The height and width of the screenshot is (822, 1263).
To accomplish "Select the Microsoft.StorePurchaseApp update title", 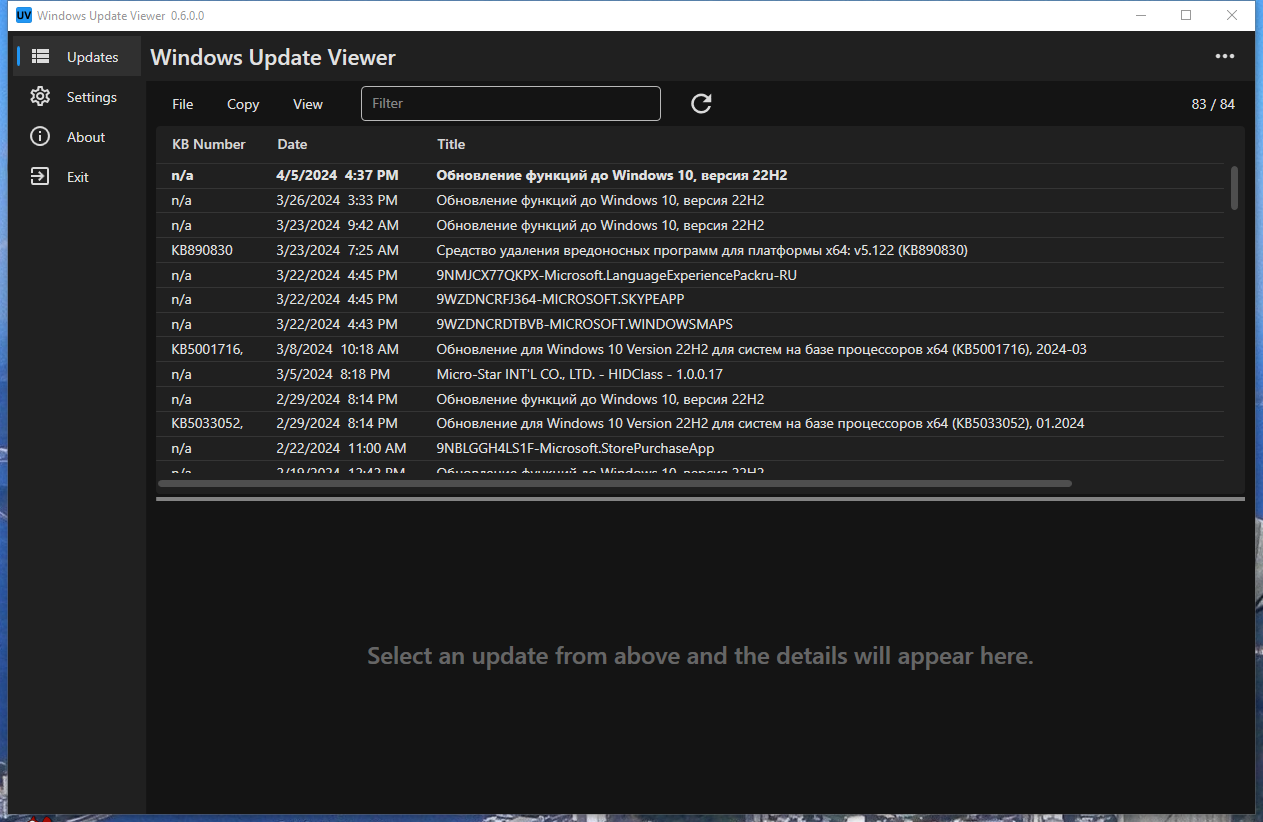I will coord(575,448).
